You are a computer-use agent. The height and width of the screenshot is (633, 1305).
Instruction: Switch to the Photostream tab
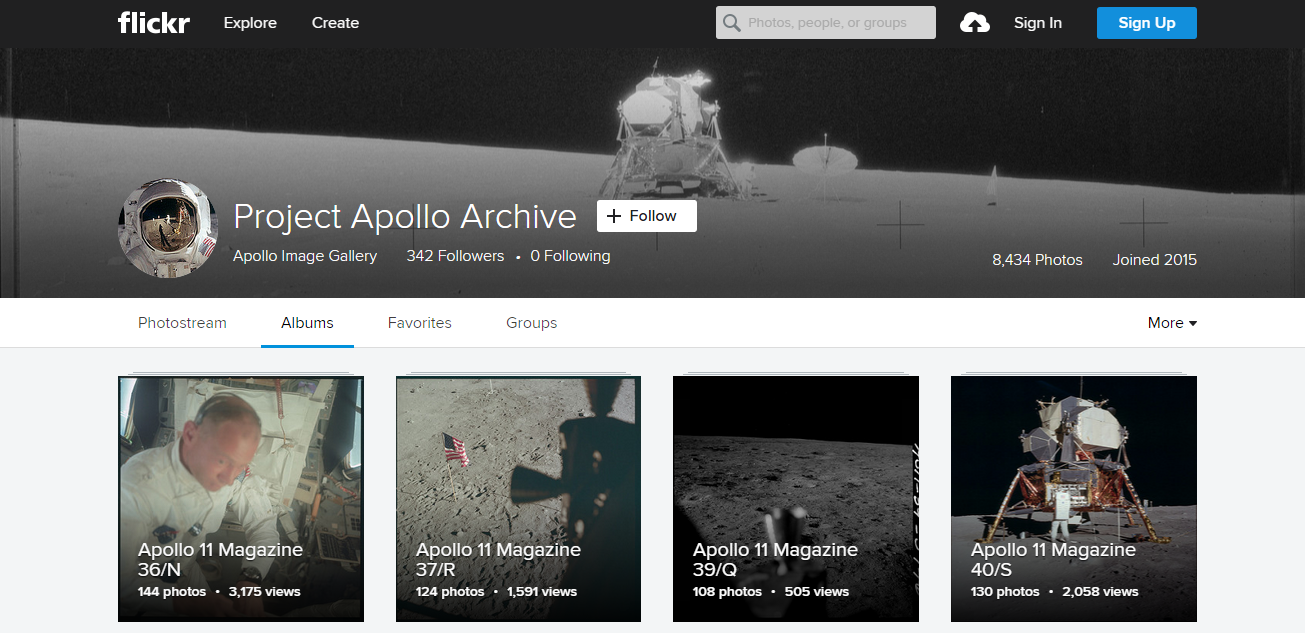coord(182,323)
